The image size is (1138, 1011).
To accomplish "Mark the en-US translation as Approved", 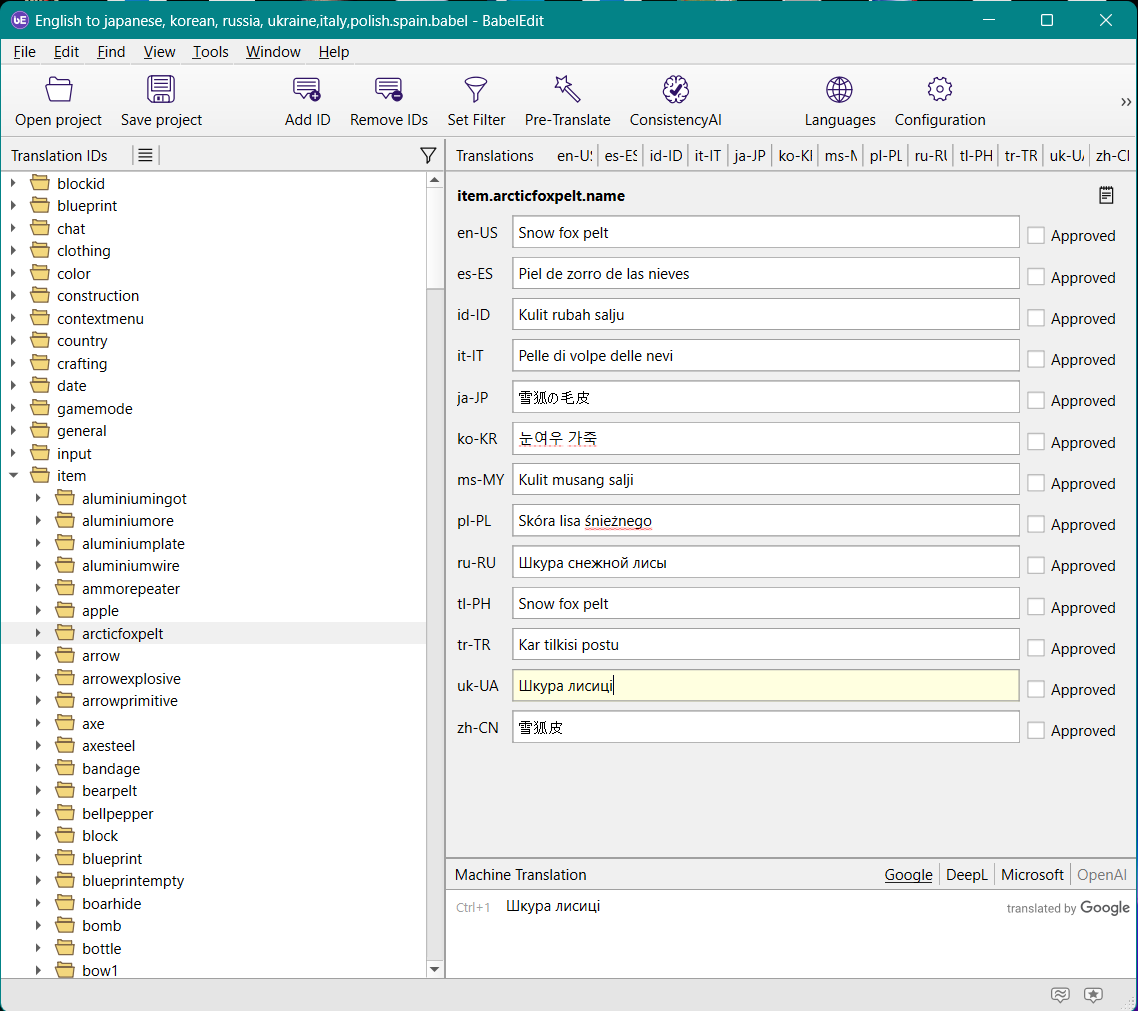I will [1036, 235].
